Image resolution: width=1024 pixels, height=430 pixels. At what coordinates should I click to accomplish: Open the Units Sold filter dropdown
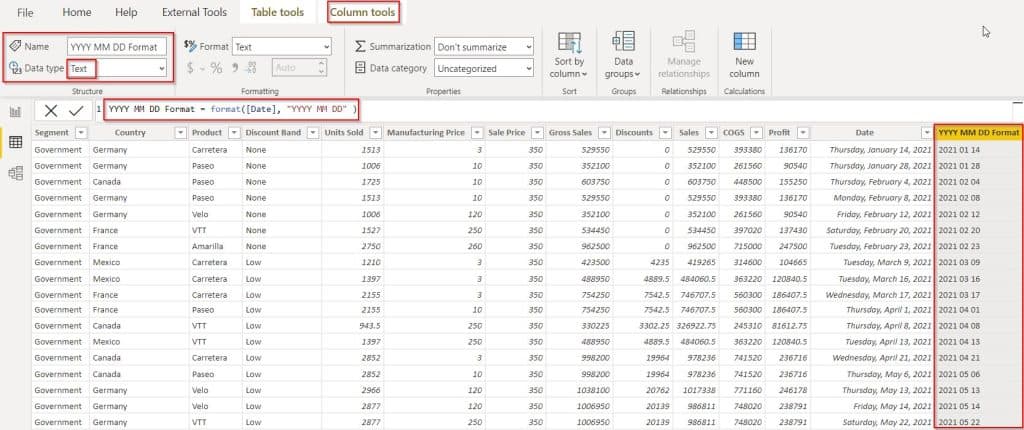coord(376,133)
